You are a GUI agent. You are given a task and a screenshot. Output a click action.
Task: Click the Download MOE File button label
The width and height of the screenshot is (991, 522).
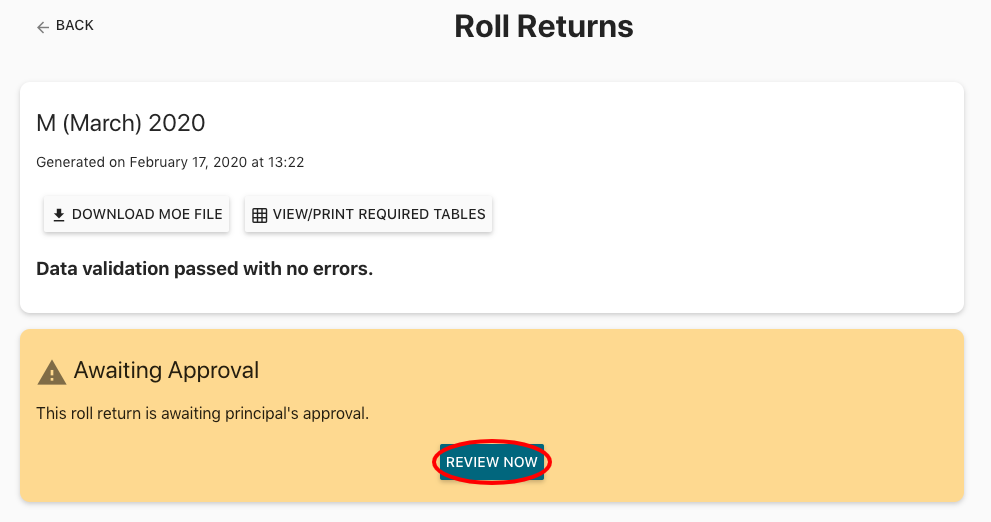tap(147, 215)
